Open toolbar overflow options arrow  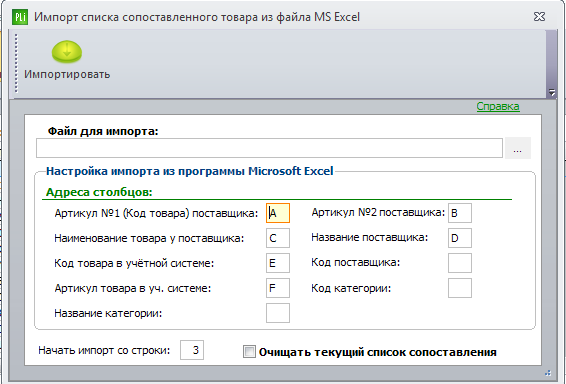coord(552,92)
